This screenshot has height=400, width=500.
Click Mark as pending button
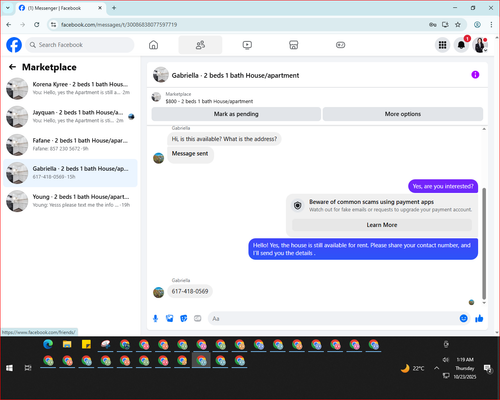(236, 114)
